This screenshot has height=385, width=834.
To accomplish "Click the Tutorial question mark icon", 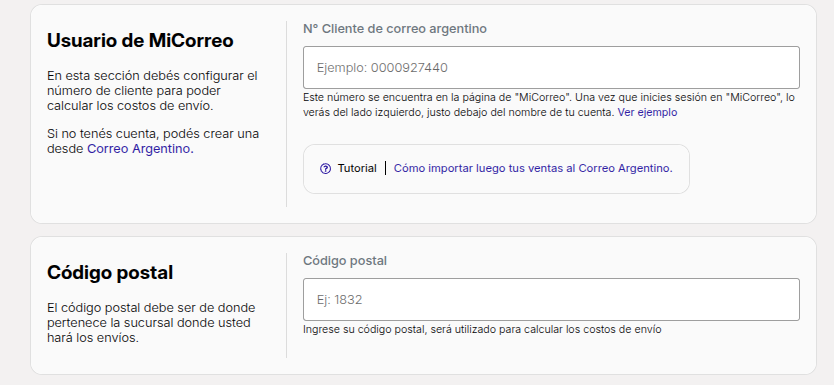I will [x=326, y=169].
